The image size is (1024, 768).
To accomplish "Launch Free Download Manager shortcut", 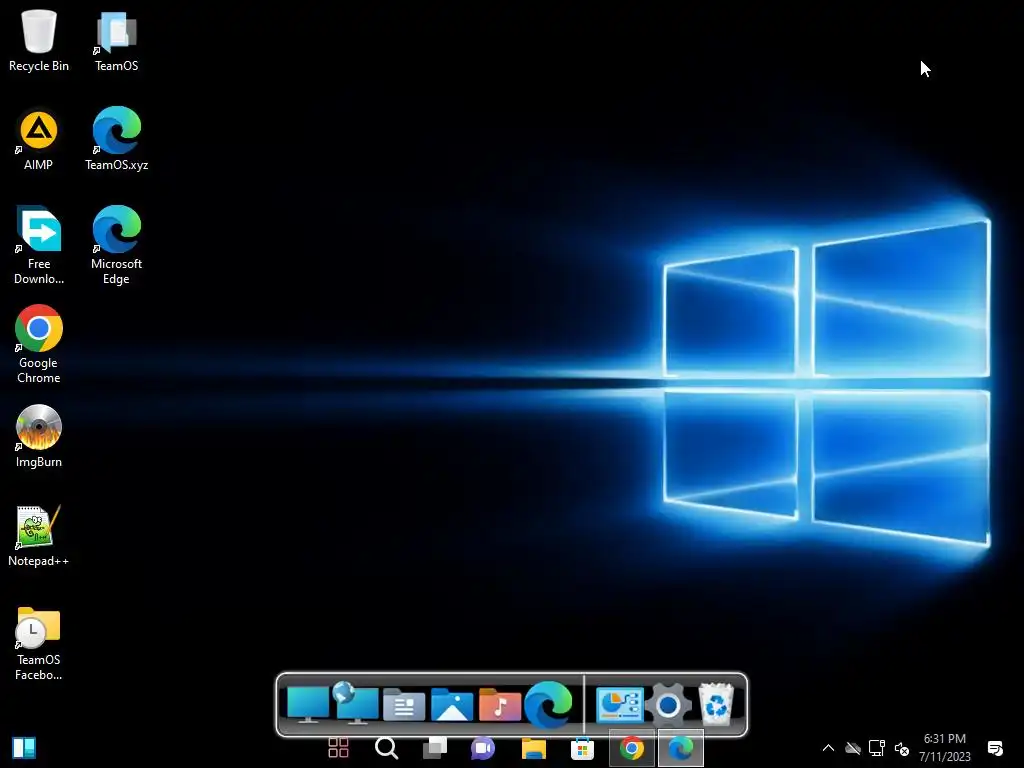I will coord(39,246).
